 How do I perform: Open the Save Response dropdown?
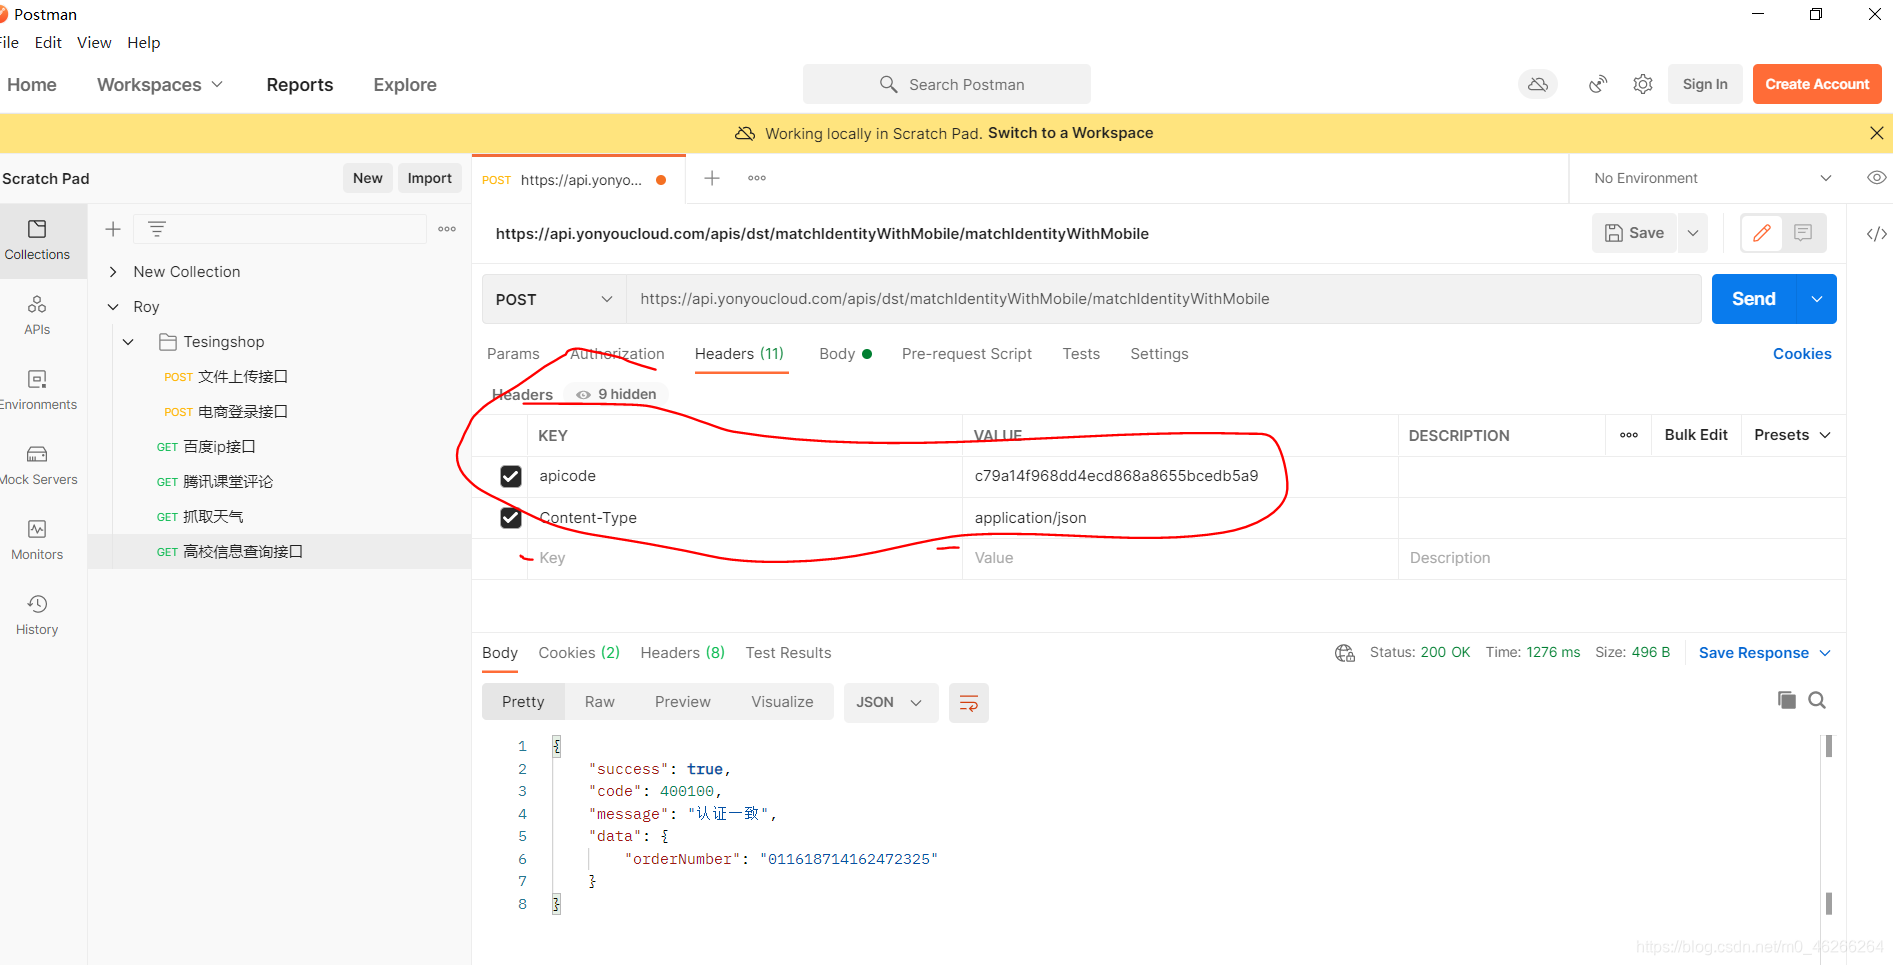[1765, 653]
